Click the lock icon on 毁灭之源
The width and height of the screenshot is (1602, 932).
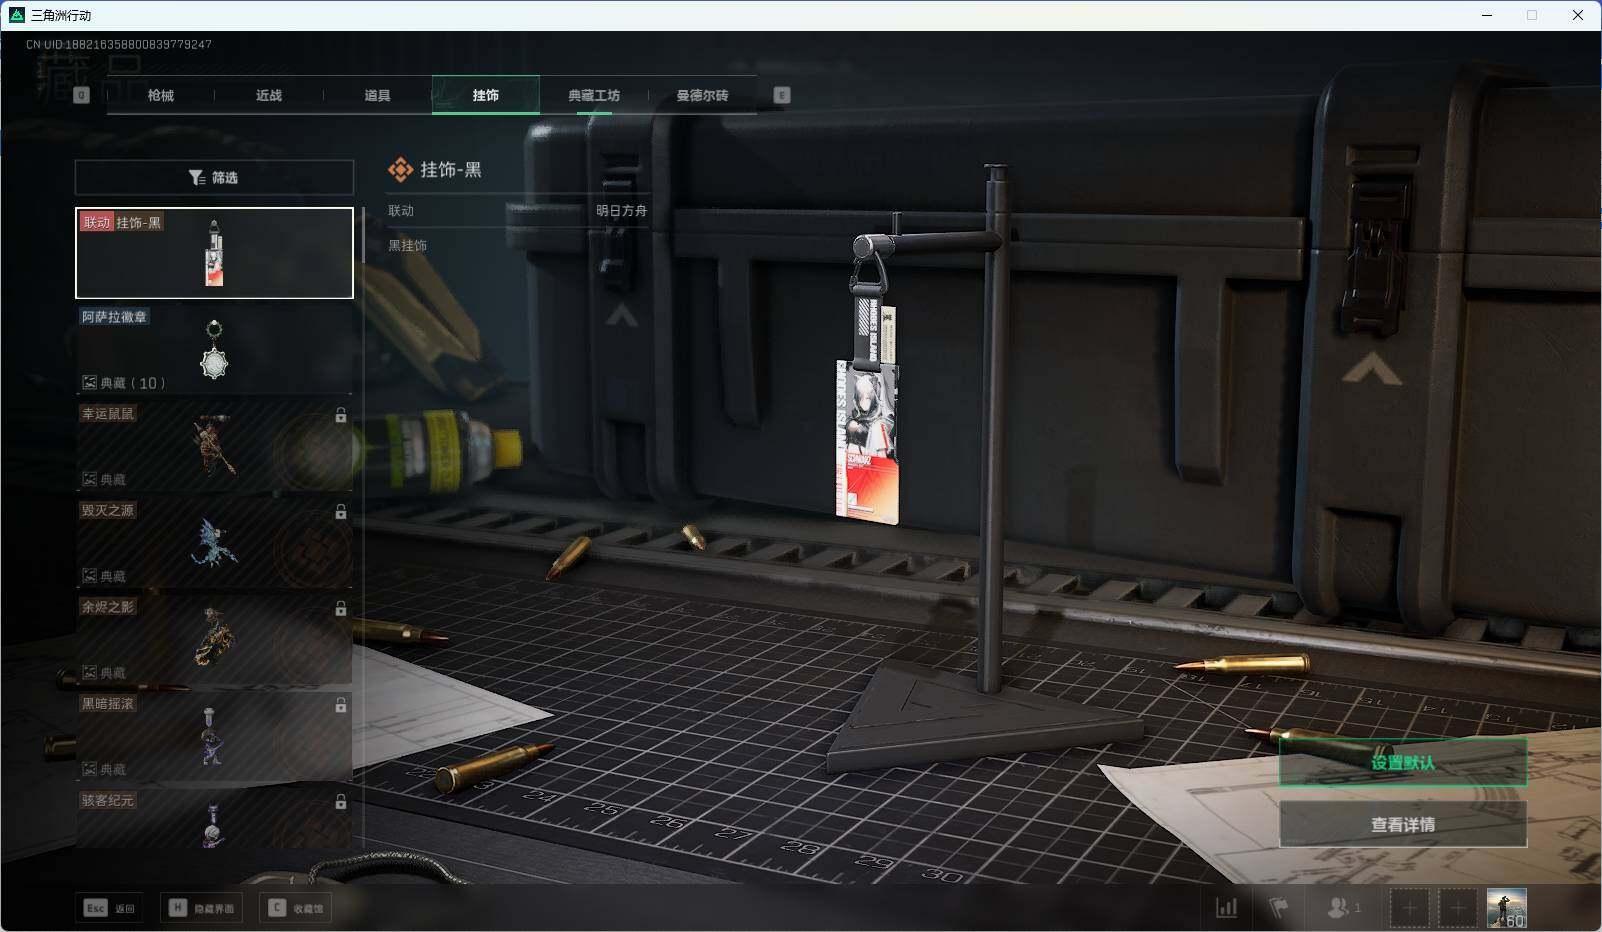tap(341, 512)
